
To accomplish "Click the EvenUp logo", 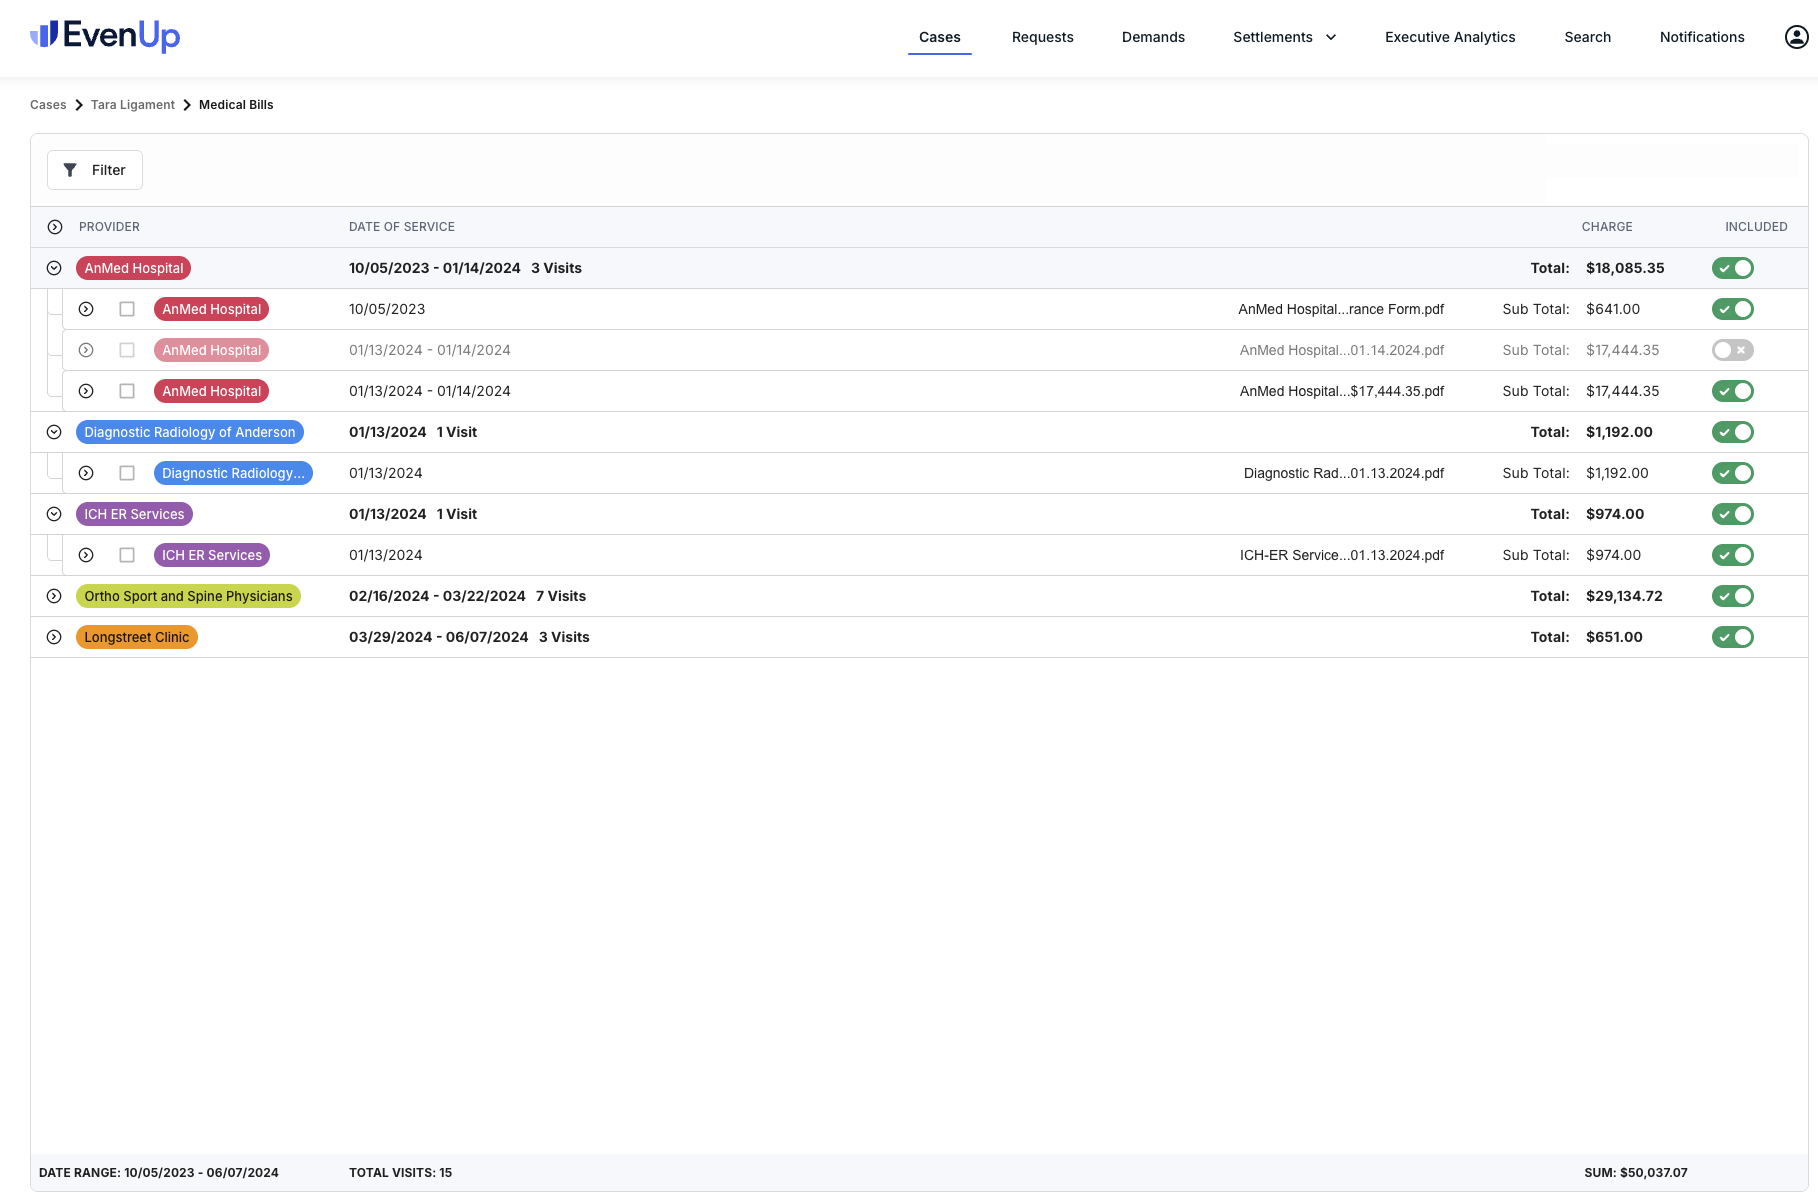I will point(105,36).
